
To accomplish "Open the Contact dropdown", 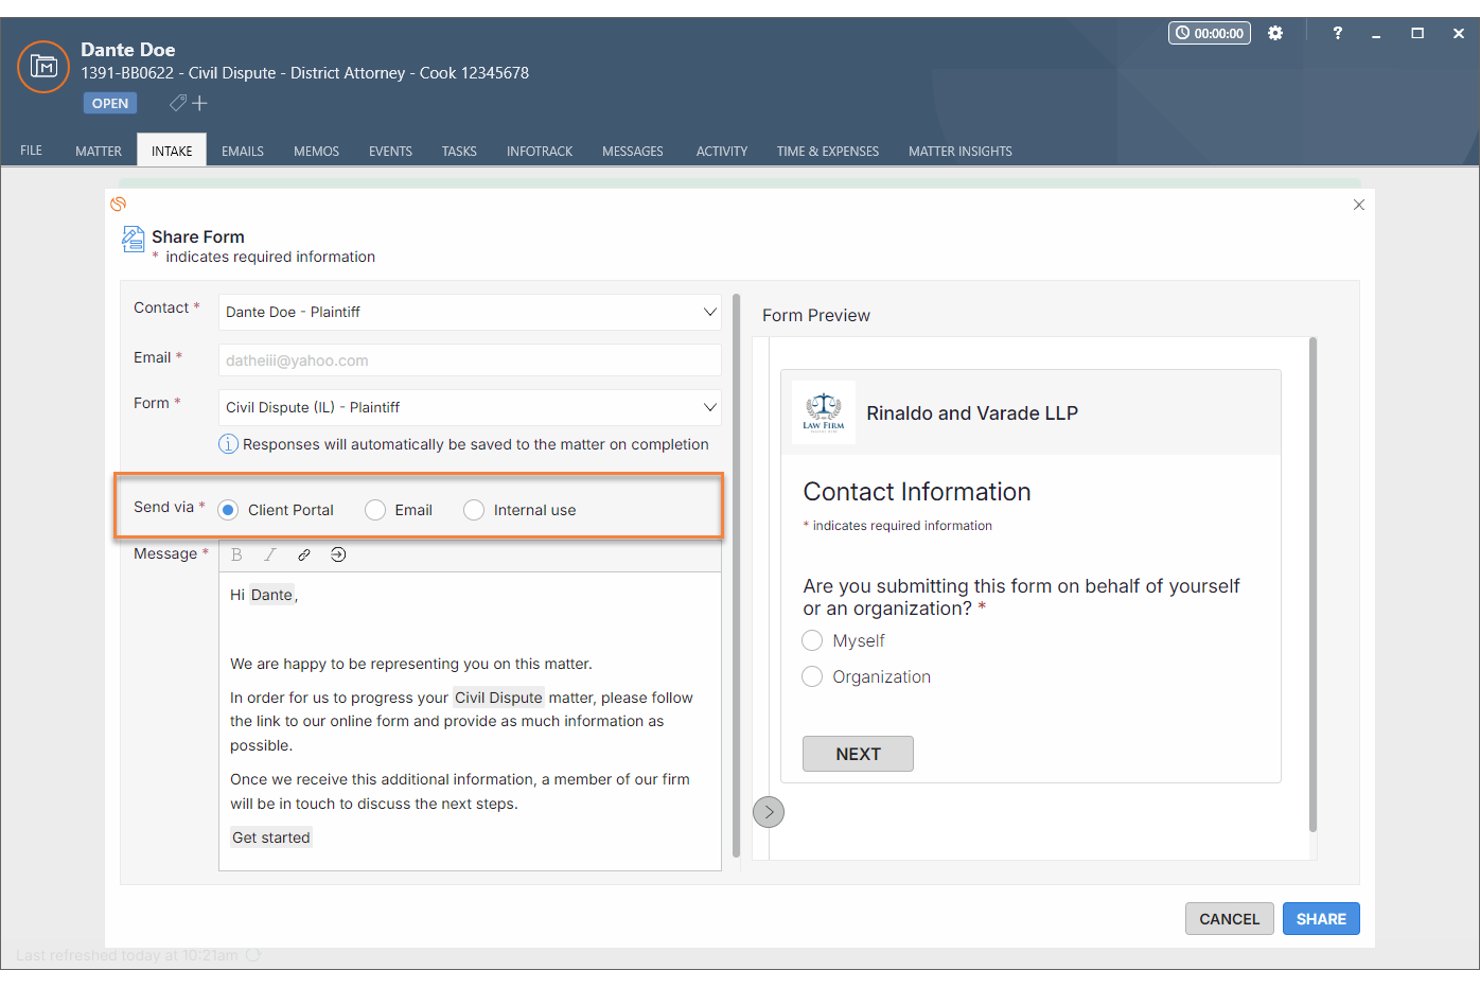I will click(x=470, y=312).
